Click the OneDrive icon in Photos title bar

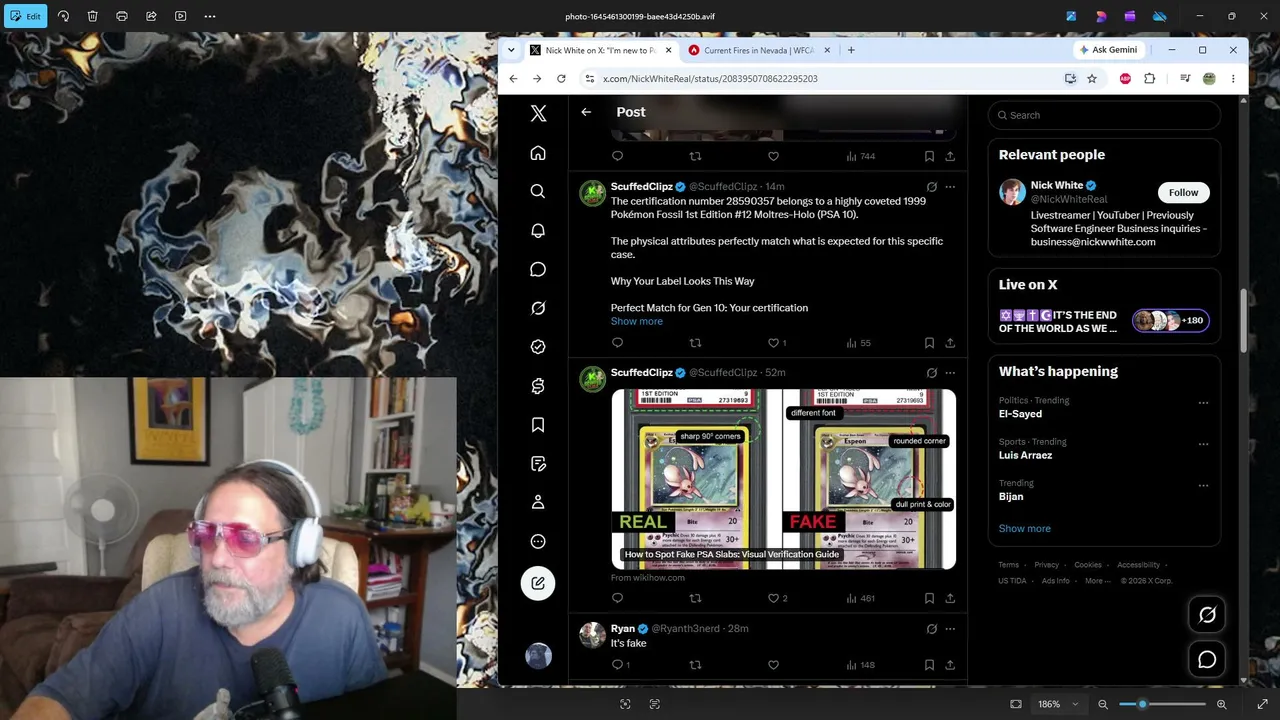1160,16
